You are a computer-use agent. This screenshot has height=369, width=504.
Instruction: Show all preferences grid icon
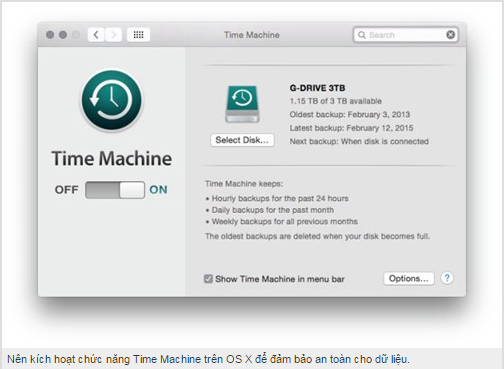(138, 35)
